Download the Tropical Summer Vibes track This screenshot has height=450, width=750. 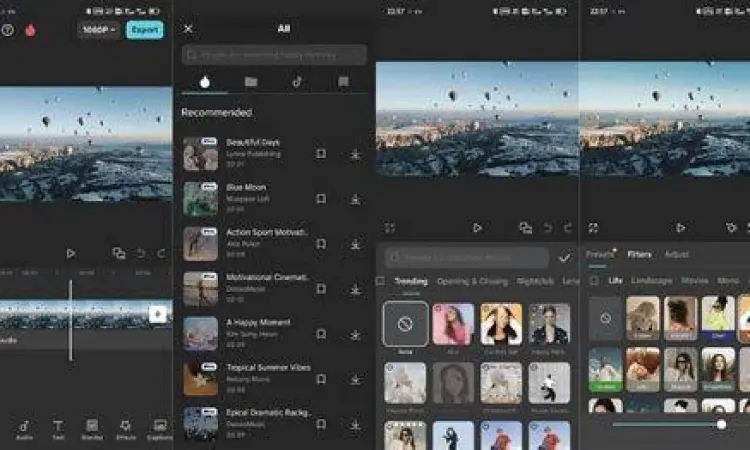[355, 380]
